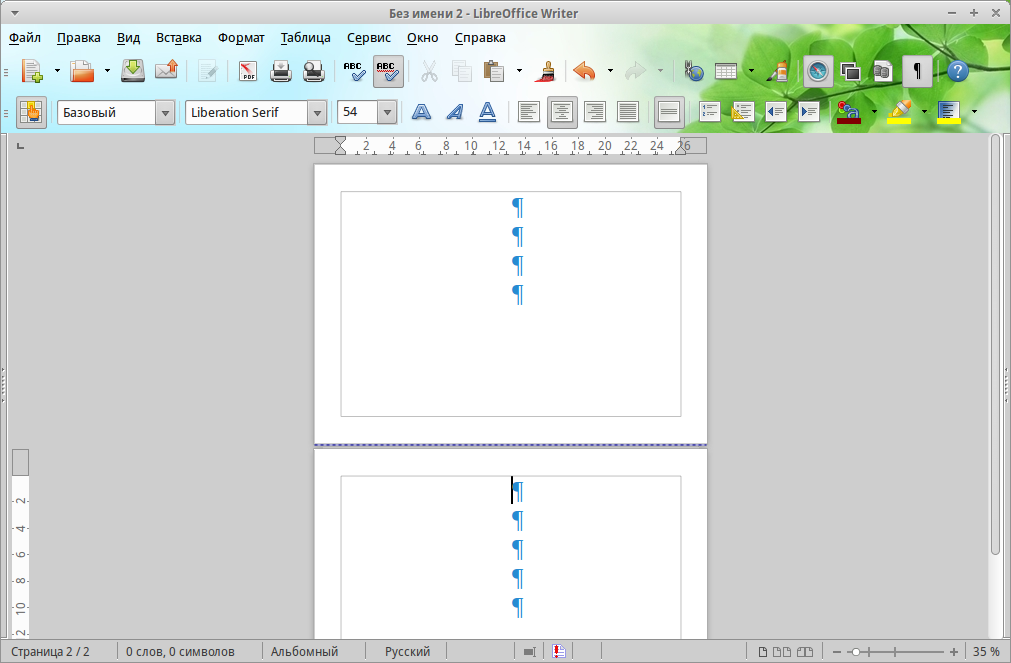Enable centered paragraph alignment
Viewport: 1011px width, 663px height.
click(562, 112)
